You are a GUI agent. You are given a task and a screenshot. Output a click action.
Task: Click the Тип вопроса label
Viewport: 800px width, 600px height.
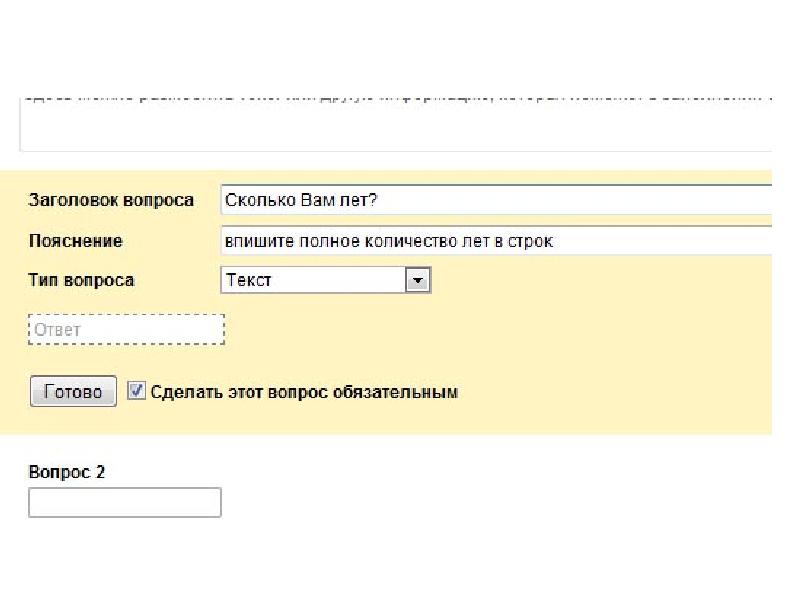tap(81, 280)
